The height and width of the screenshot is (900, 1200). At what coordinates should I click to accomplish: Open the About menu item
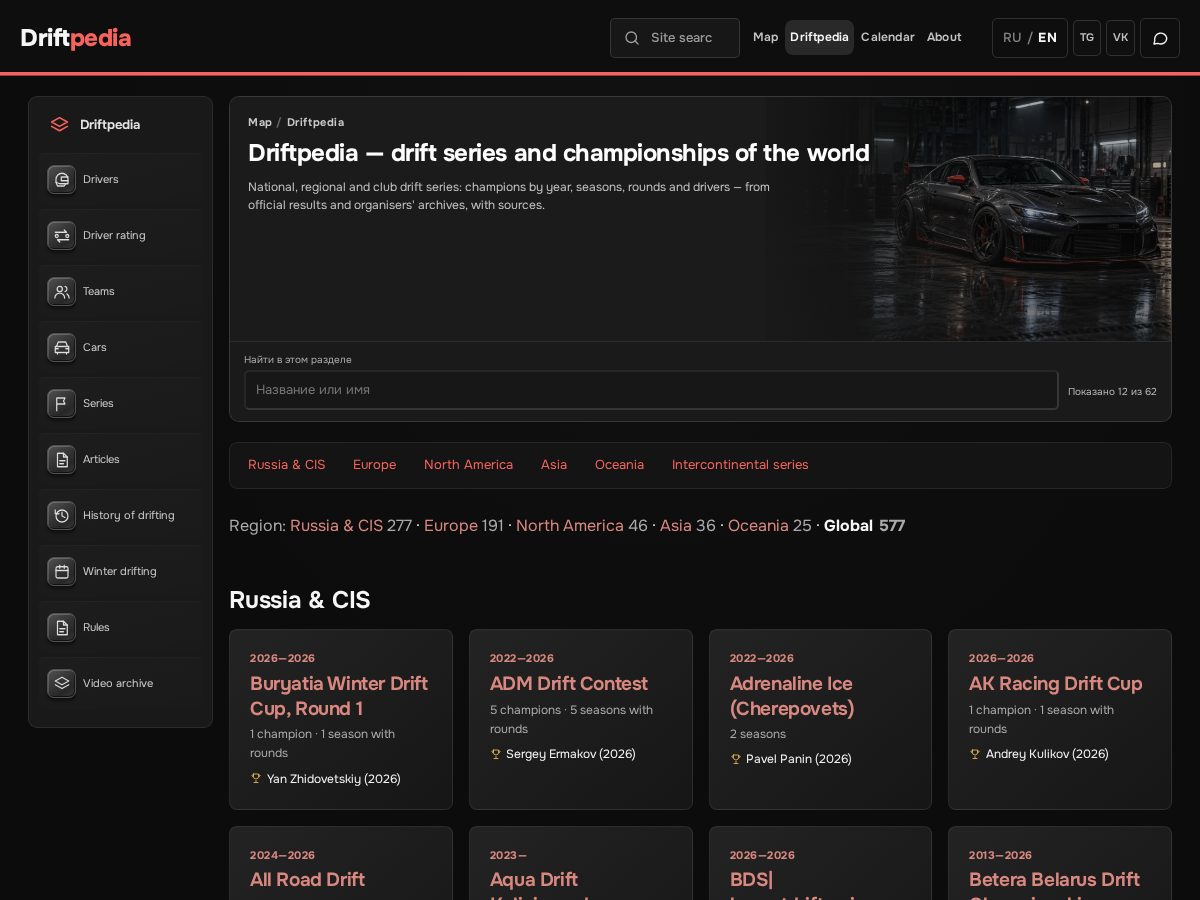pos(944,37)
